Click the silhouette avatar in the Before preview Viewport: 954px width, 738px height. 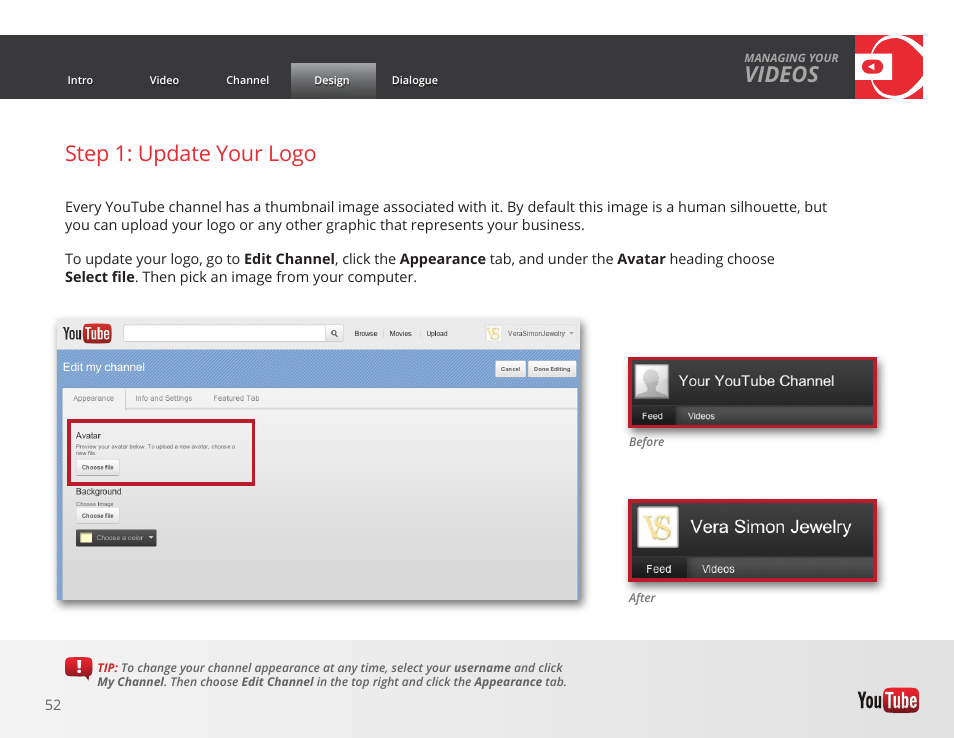point(652,382)
